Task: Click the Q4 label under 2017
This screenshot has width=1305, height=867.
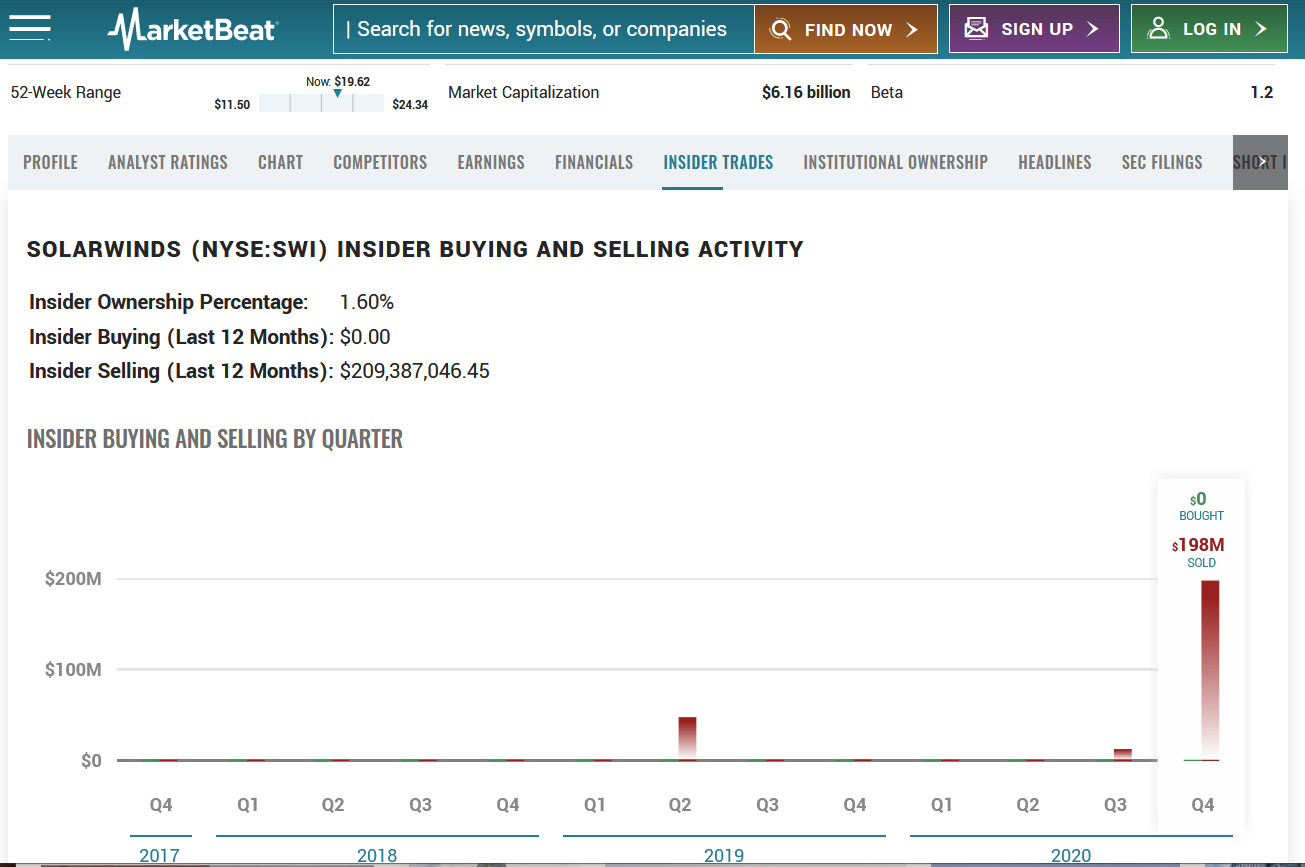Action: tap(161, 805)
